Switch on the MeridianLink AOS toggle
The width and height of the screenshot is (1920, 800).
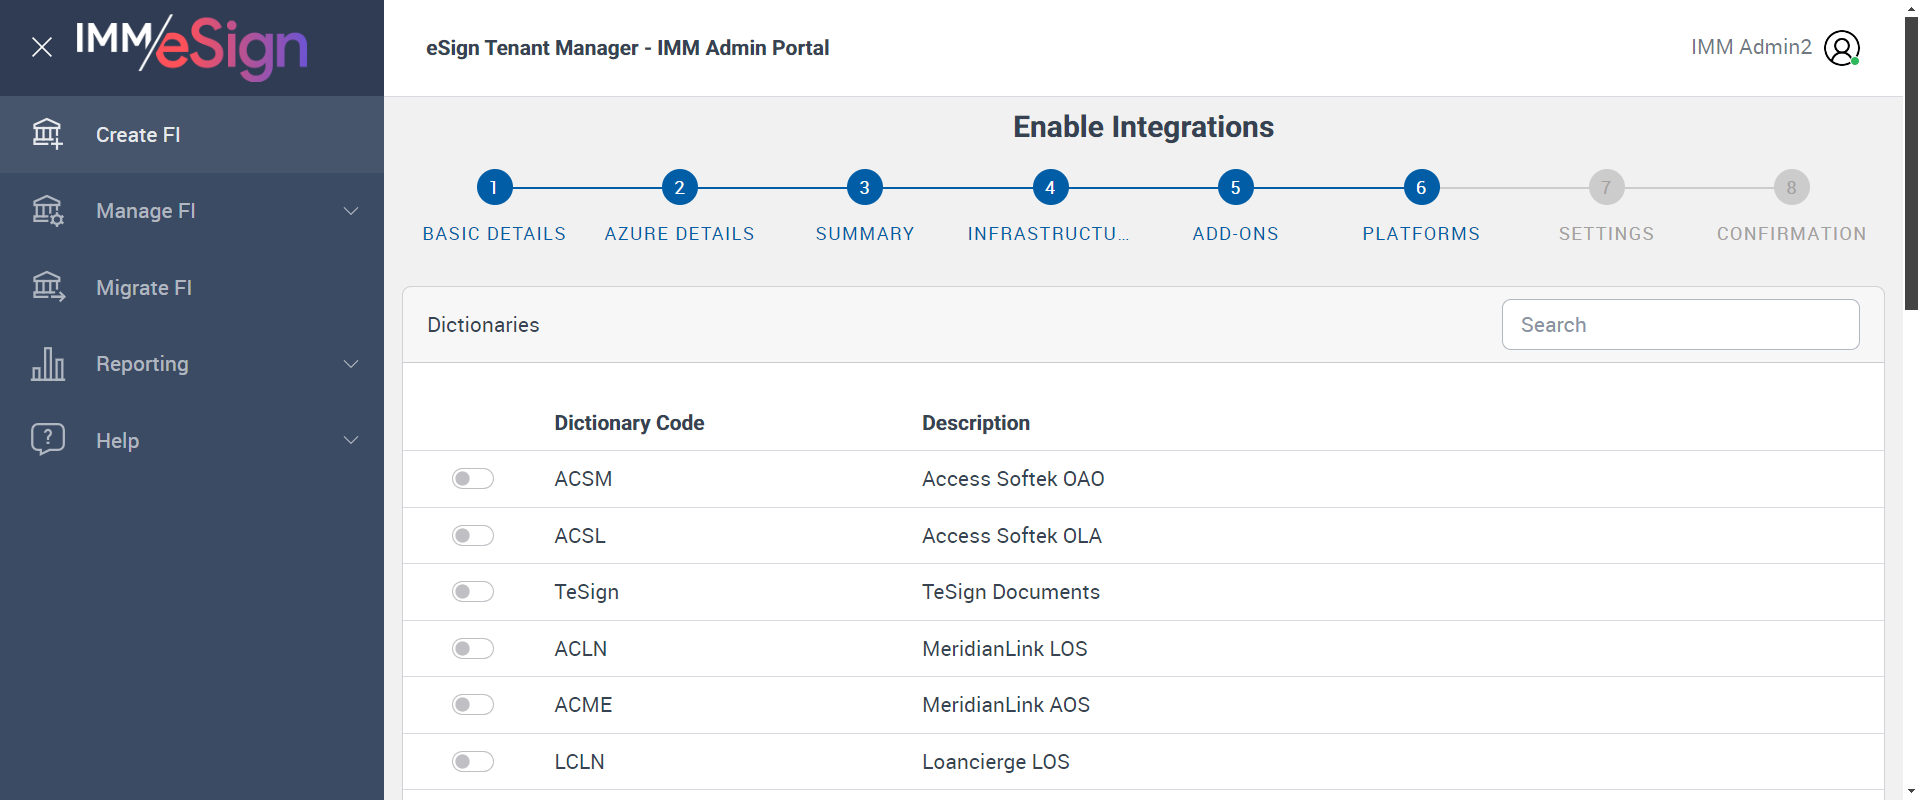pos(473,705)
